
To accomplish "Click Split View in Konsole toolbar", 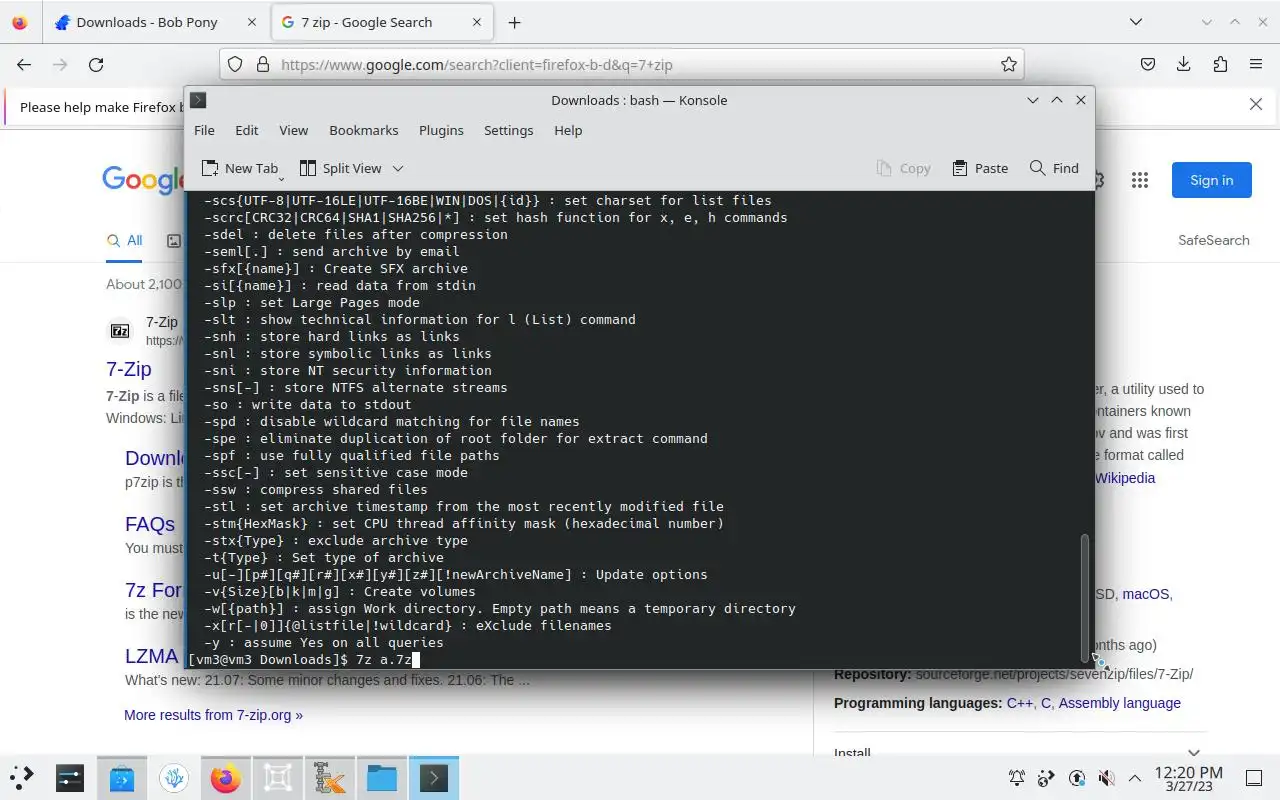I will (341, 168).
